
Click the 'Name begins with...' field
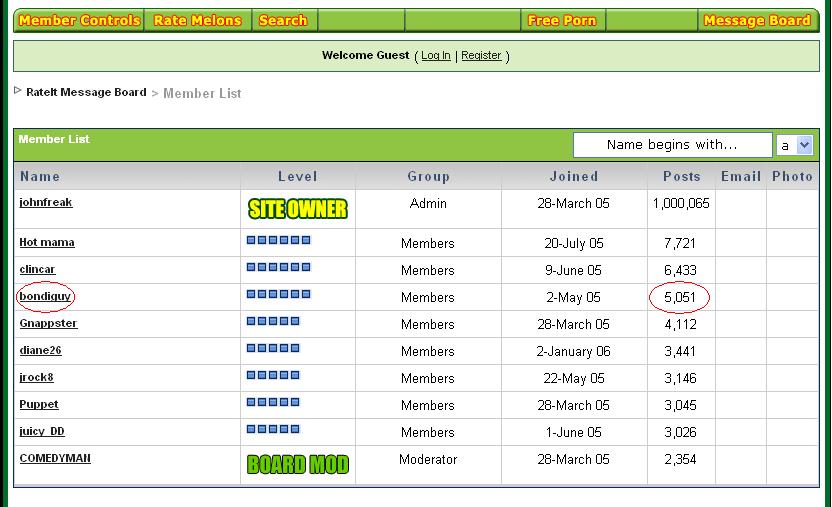pyautogui.click(x=672, y=145)
